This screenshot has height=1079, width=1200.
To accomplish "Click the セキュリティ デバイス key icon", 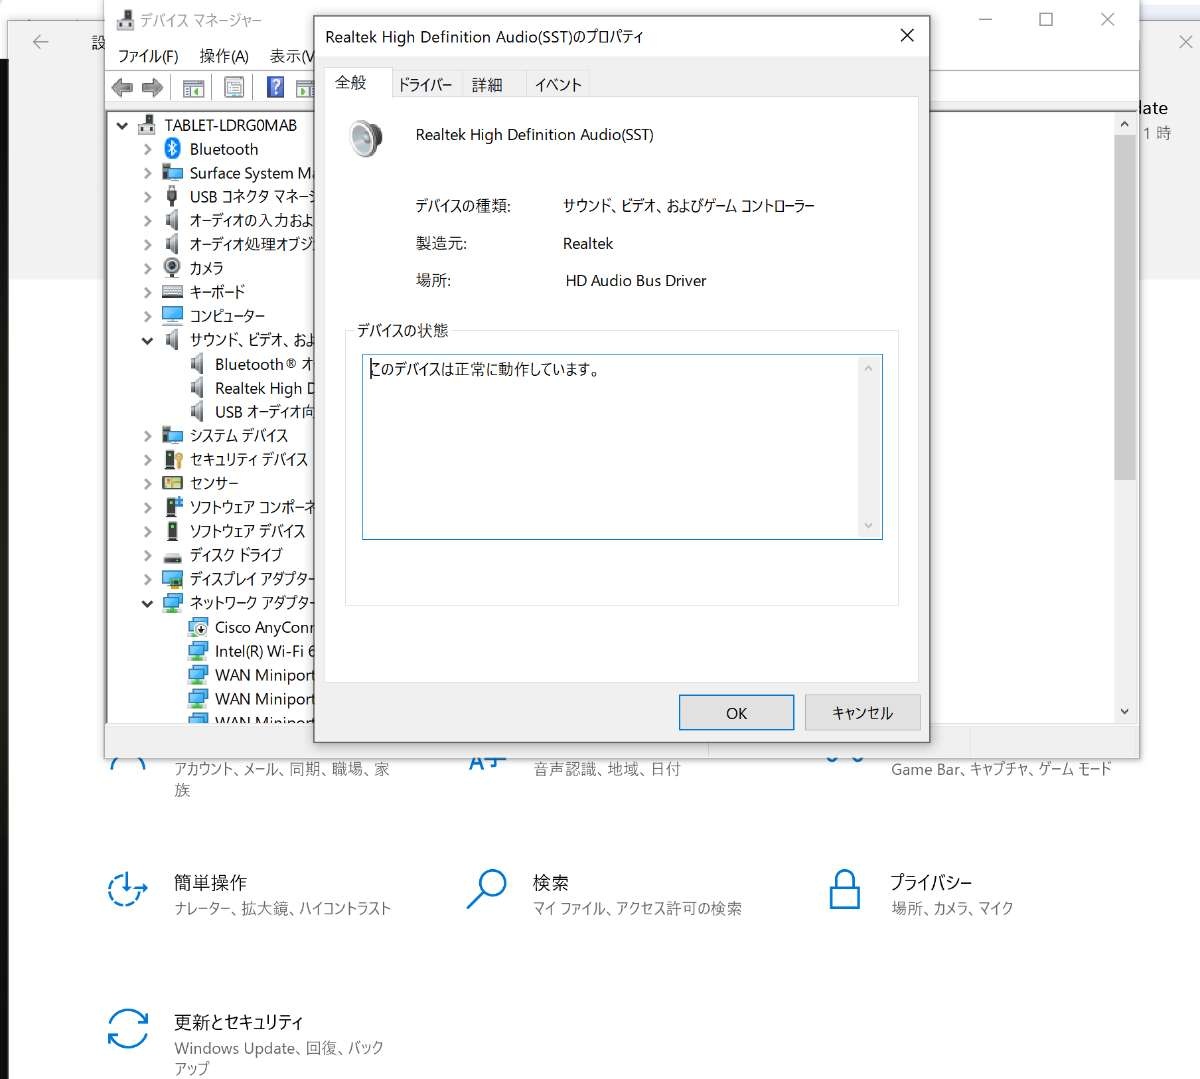I will pyautogui.click(x=172, y=459).
